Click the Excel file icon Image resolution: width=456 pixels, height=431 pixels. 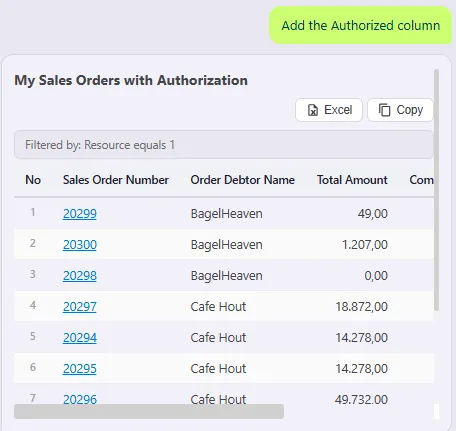click(x=313, y=110)
